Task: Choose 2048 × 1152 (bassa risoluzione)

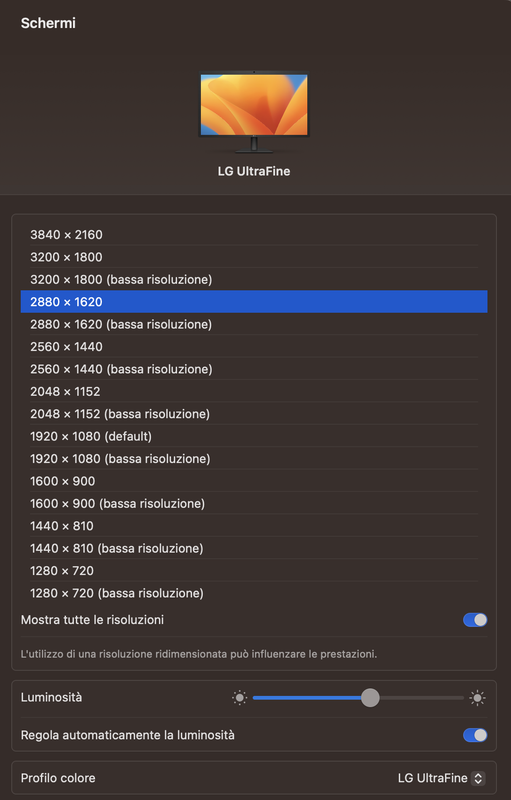Action: coord(254,414)
